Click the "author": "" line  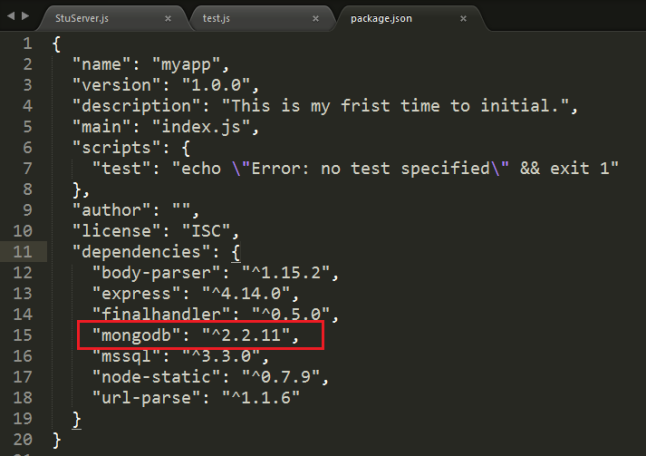(136, 210)
